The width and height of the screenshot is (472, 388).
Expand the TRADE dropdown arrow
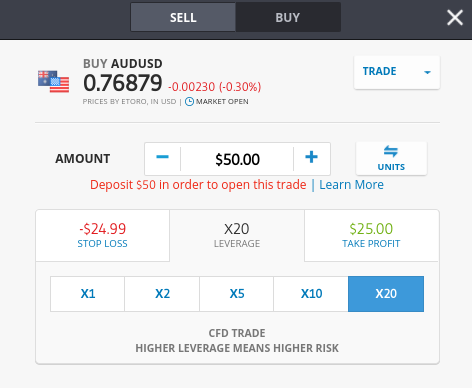coord(427,72)
